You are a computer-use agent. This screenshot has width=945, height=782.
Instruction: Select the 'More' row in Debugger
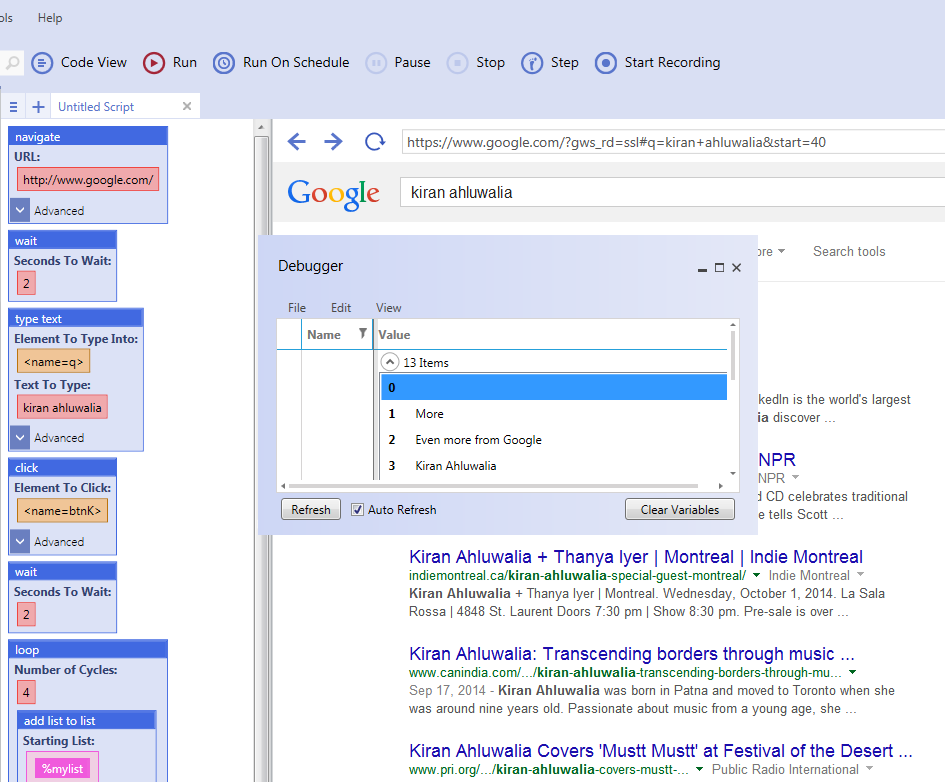click(554, 414)
